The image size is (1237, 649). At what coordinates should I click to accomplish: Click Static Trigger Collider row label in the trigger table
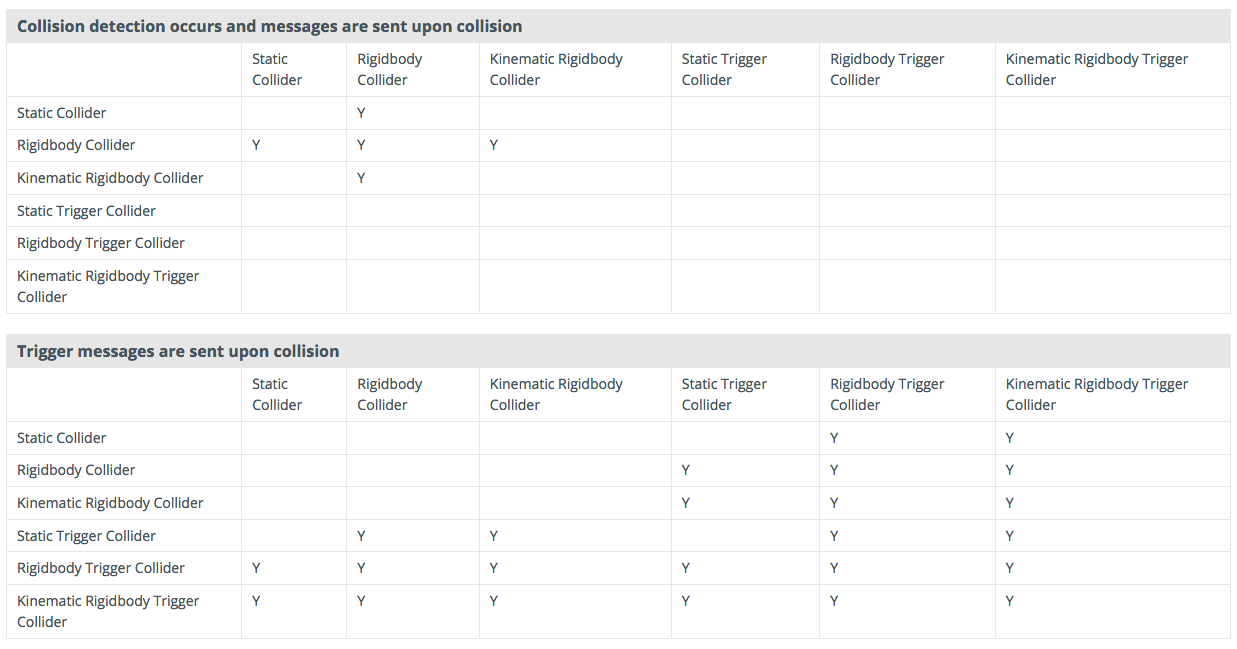point(86,536)
